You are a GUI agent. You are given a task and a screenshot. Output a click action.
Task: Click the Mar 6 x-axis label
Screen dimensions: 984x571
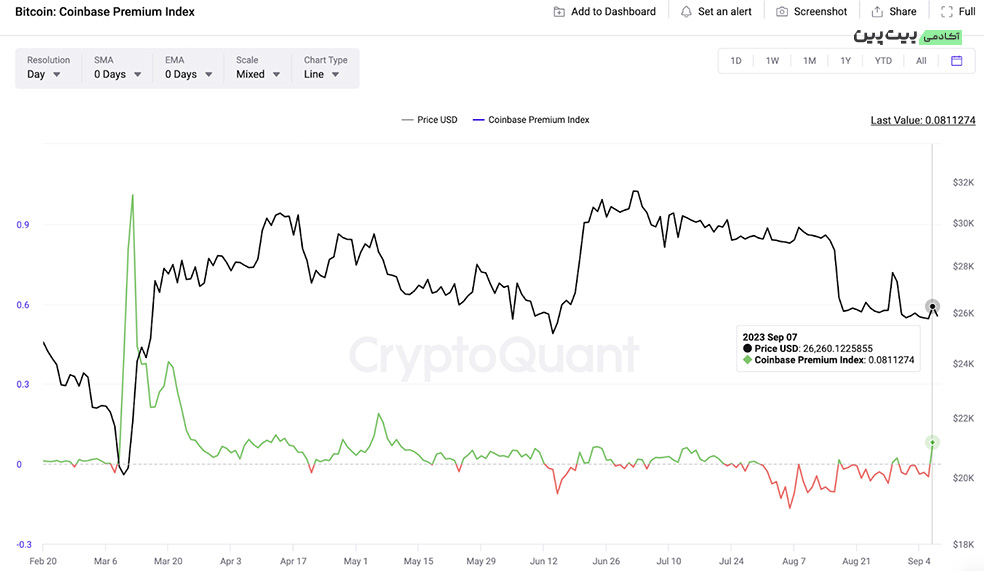(x=105, y=561)
